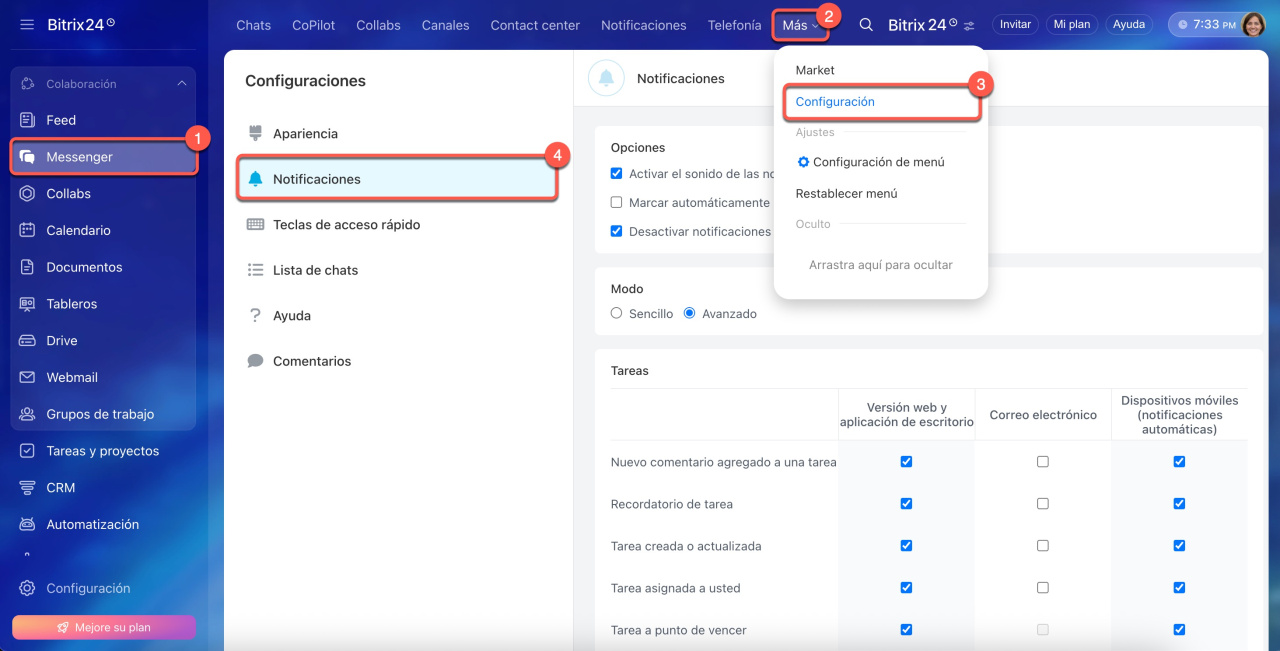Click the Invitar button
This screenshot has height=651, width=1280.
[1015, 25]
